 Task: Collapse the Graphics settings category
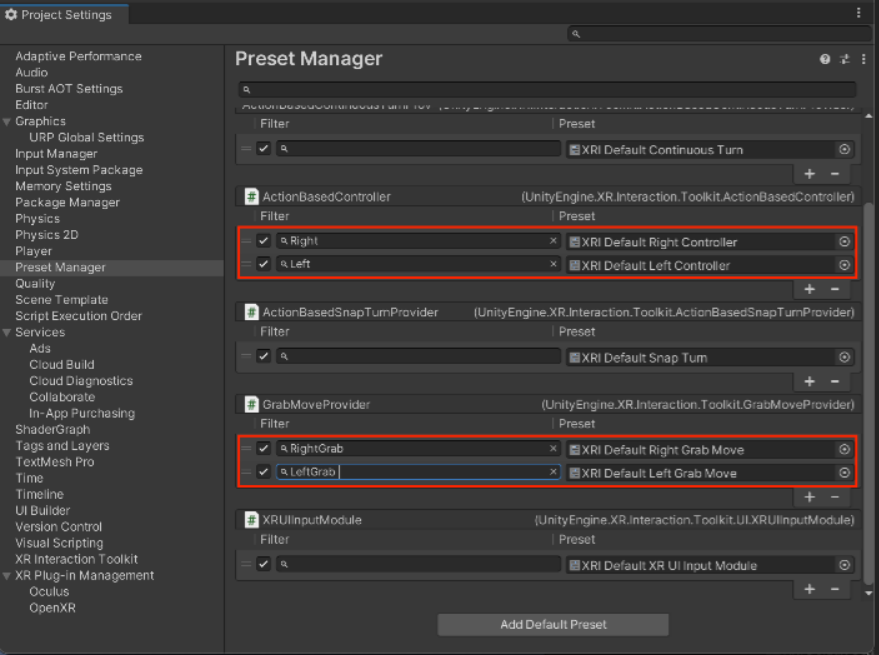coord(8,122)
